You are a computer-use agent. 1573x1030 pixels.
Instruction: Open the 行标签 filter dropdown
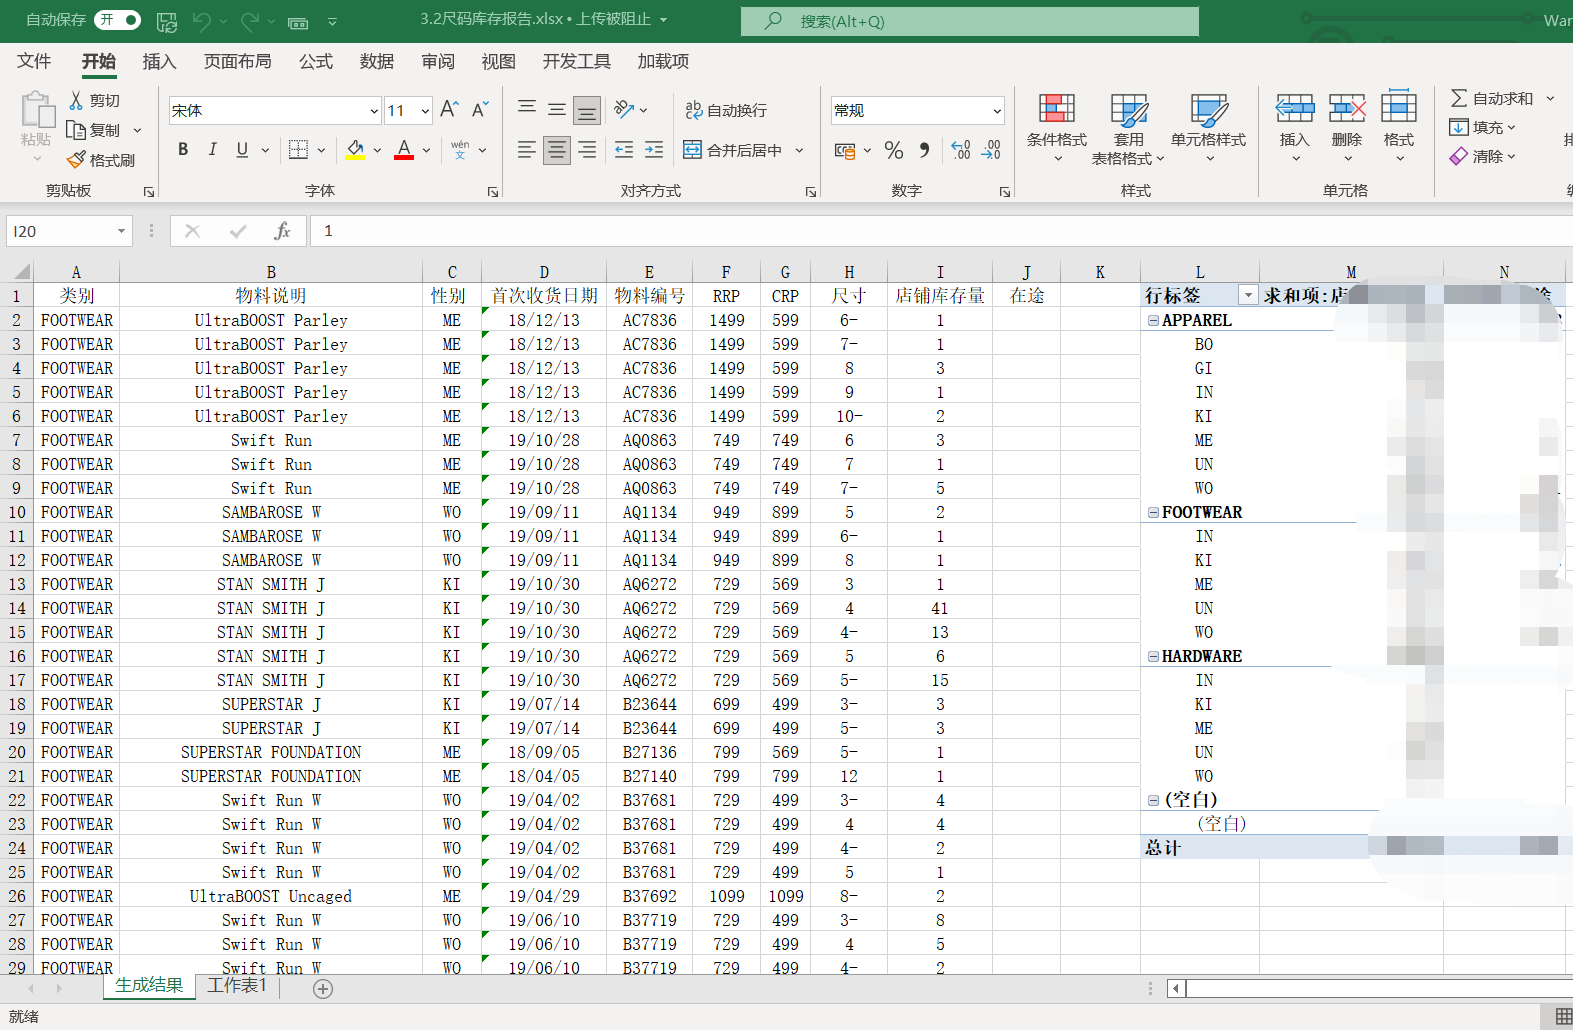pyautogui.click(x=1248, y=295)
